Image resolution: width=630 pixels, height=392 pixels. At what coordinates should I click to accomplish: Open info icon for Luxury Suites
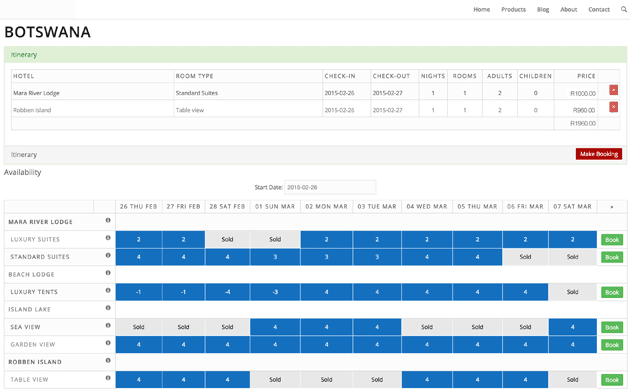pyautogui.click(x=108, y=238)
